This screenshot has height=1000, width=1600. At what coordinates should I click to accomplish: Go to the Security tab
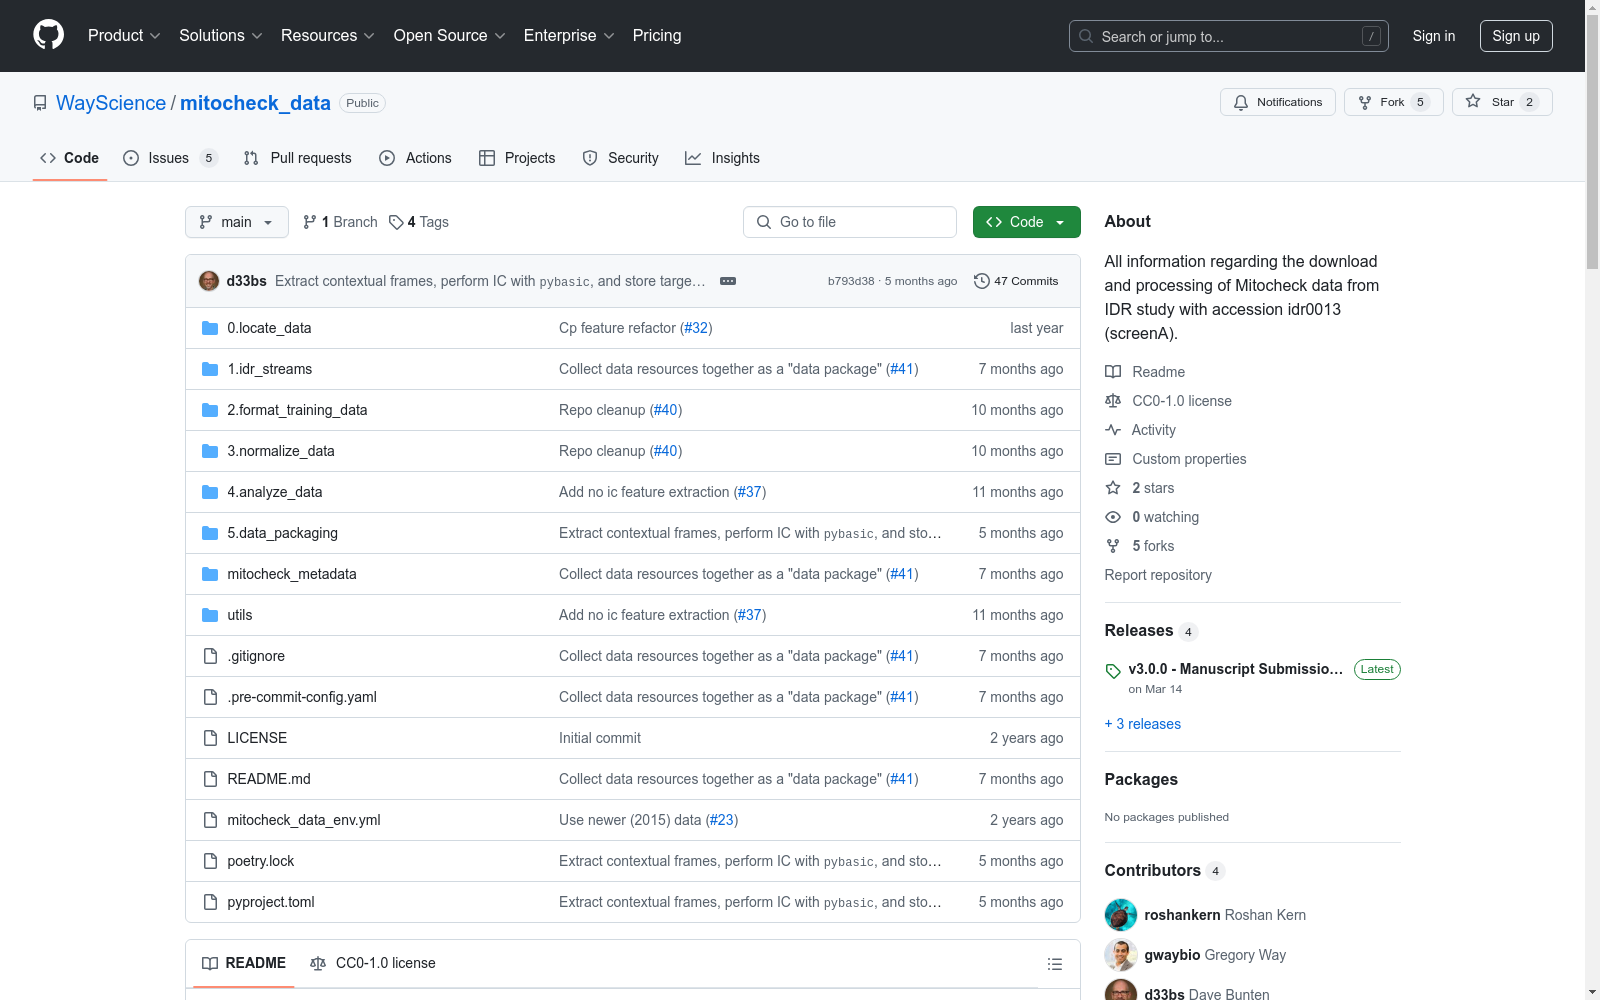pyautogui.click(x=621, y=158)
